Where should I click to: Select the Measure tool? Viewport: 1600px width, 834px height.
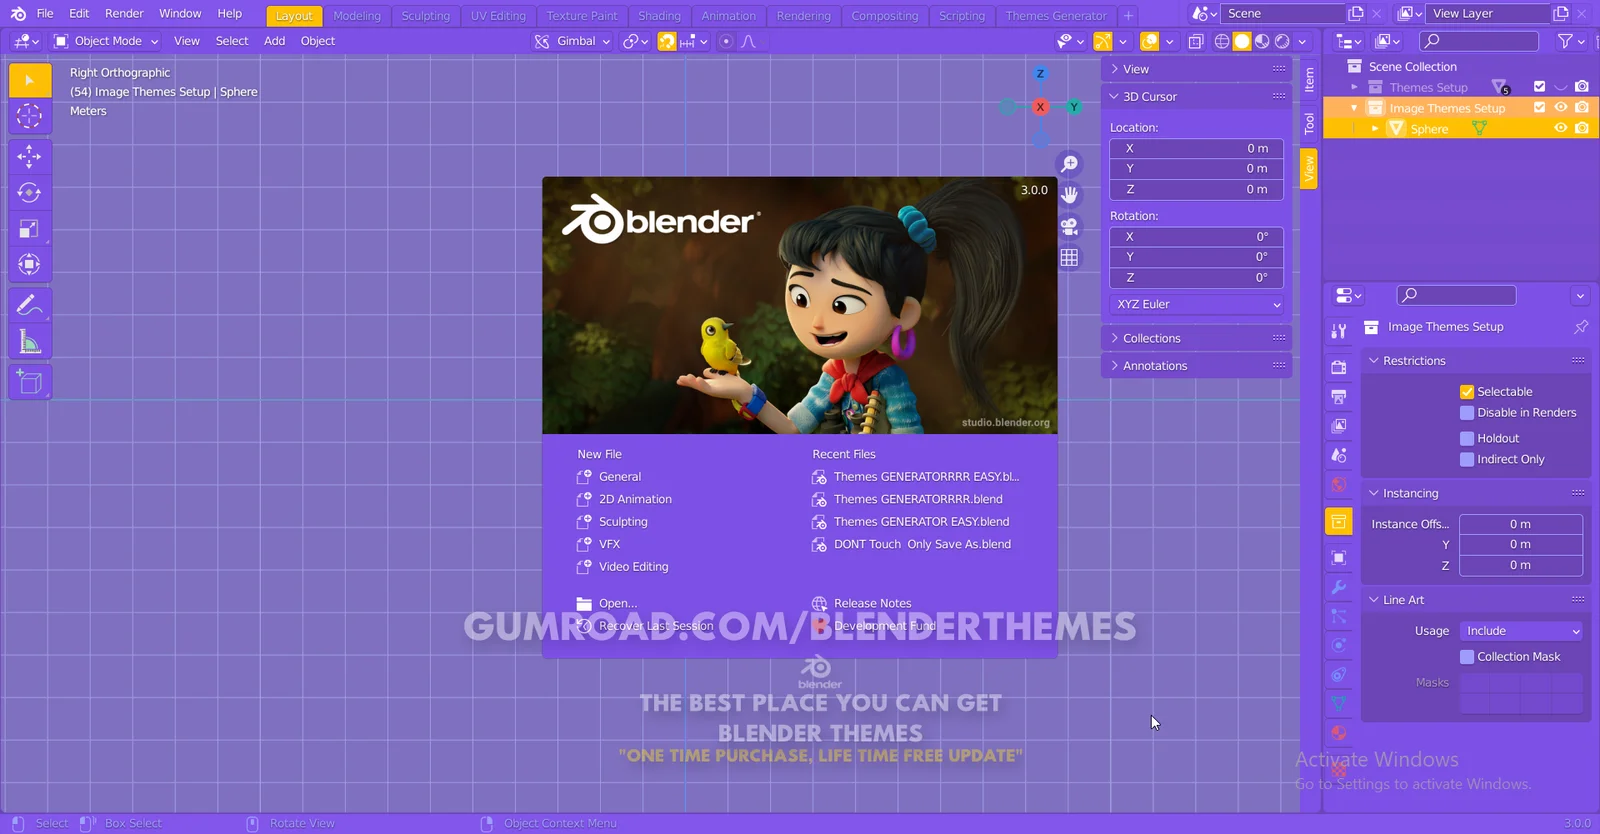30,342
